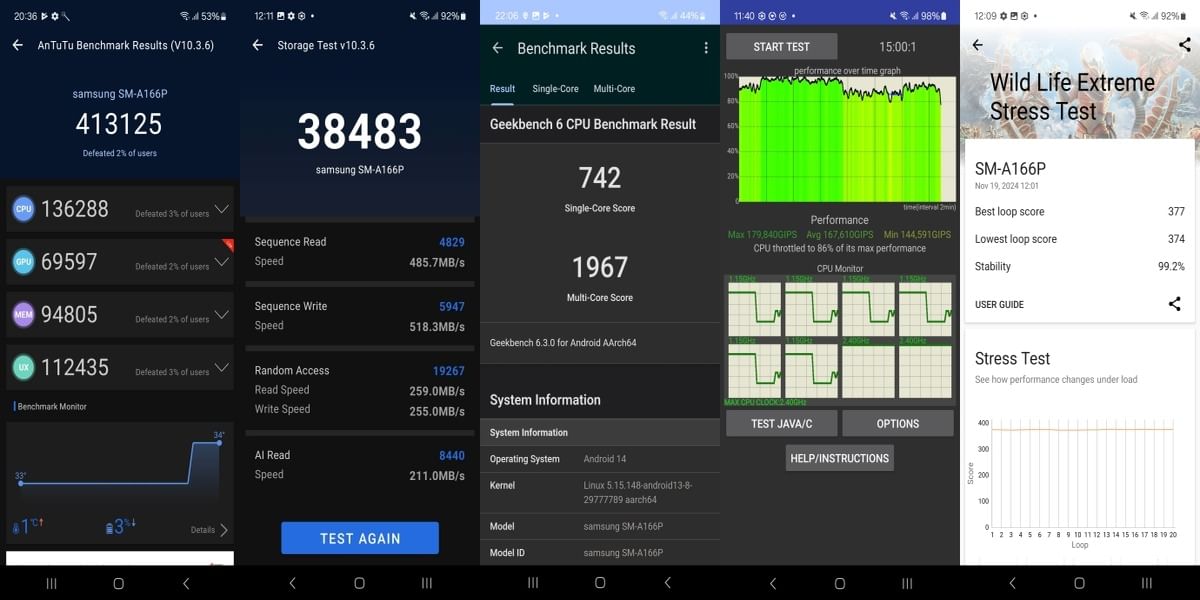The image size is (1200, 600).
Task: Tap the TEST AGAIN button in Storage Test
Action: 359,537
